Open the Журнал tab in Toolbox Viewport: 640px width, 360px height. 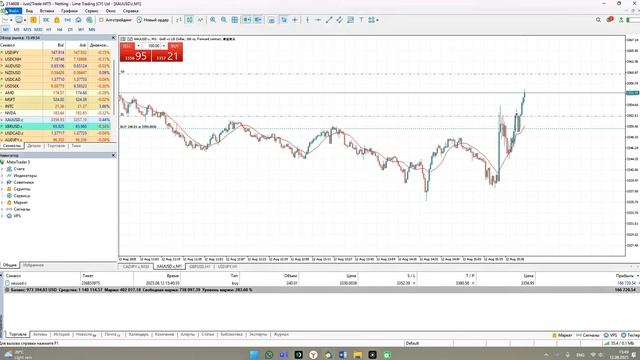(281, 334)
